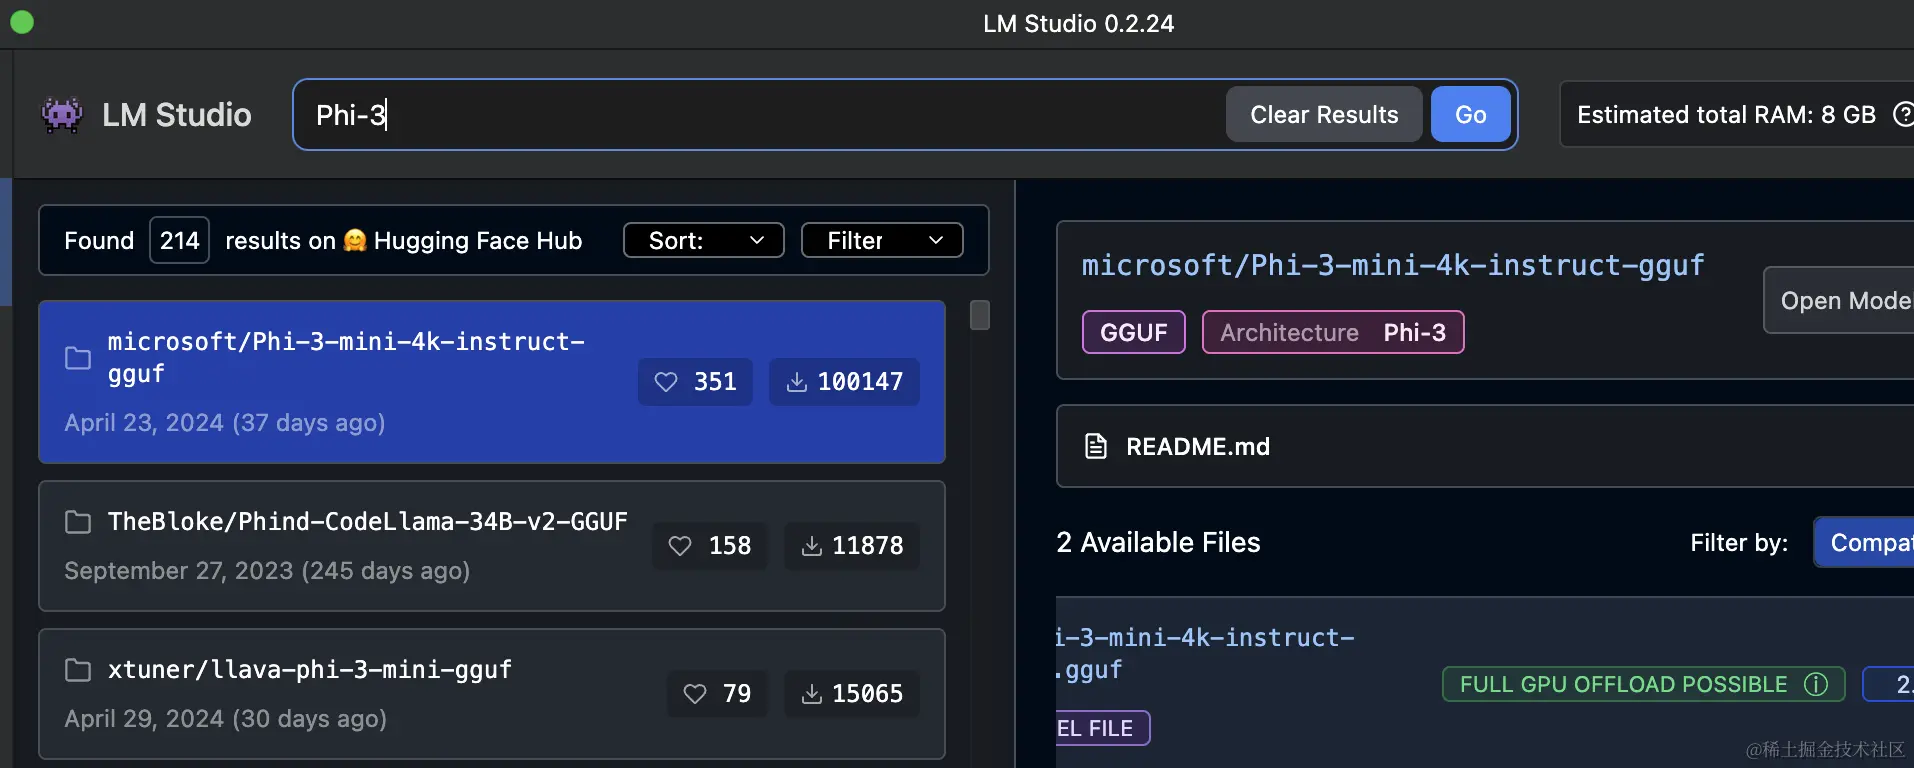Image resolution: width=1914 pixels, height=768 pixels.
Task: Select microsoft/Phi-3-mini-4k-instruct-gguf in the results list
Action: (x=492, y=382)
